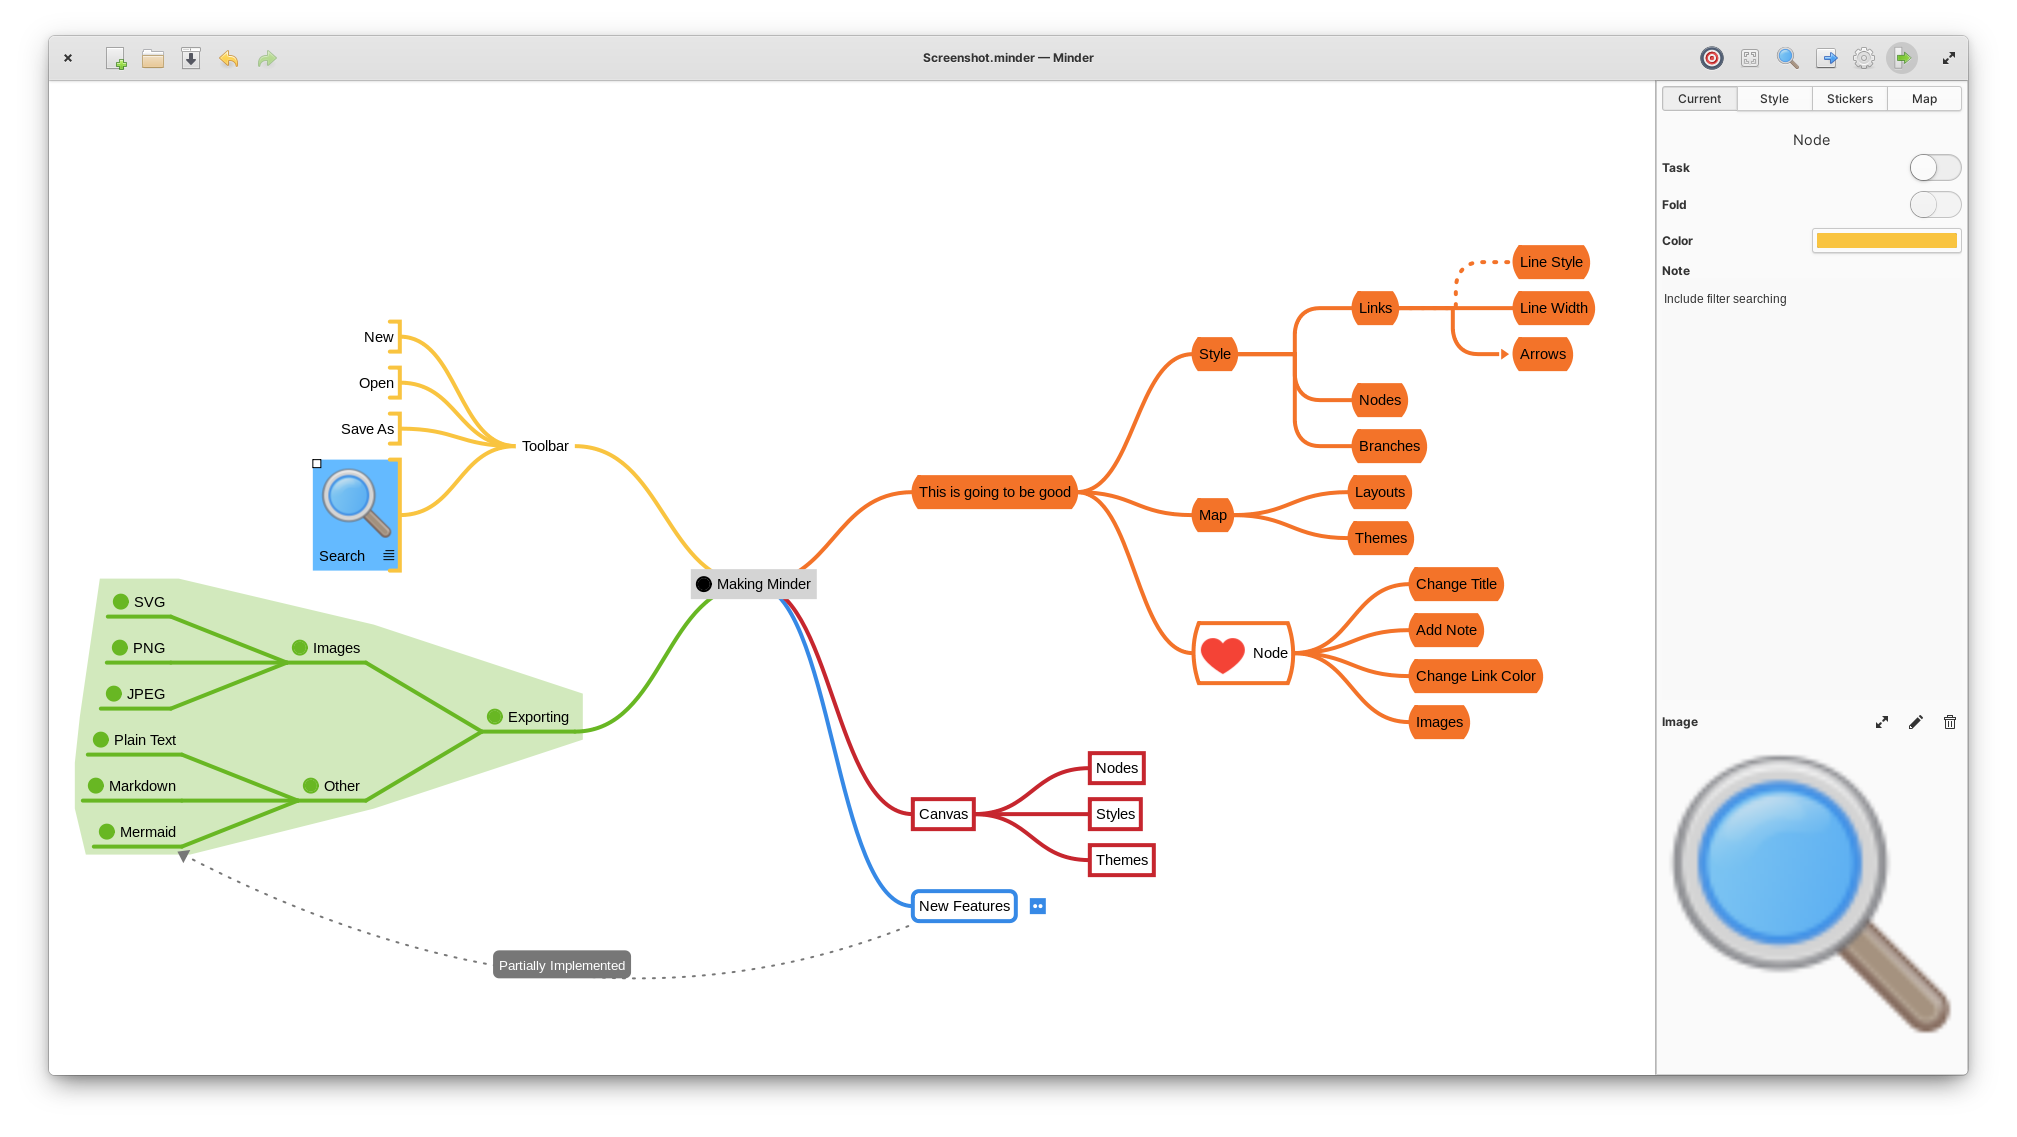Enable Task mode on selected node
The image size is (2017, 1137).
pos(1934,168)
